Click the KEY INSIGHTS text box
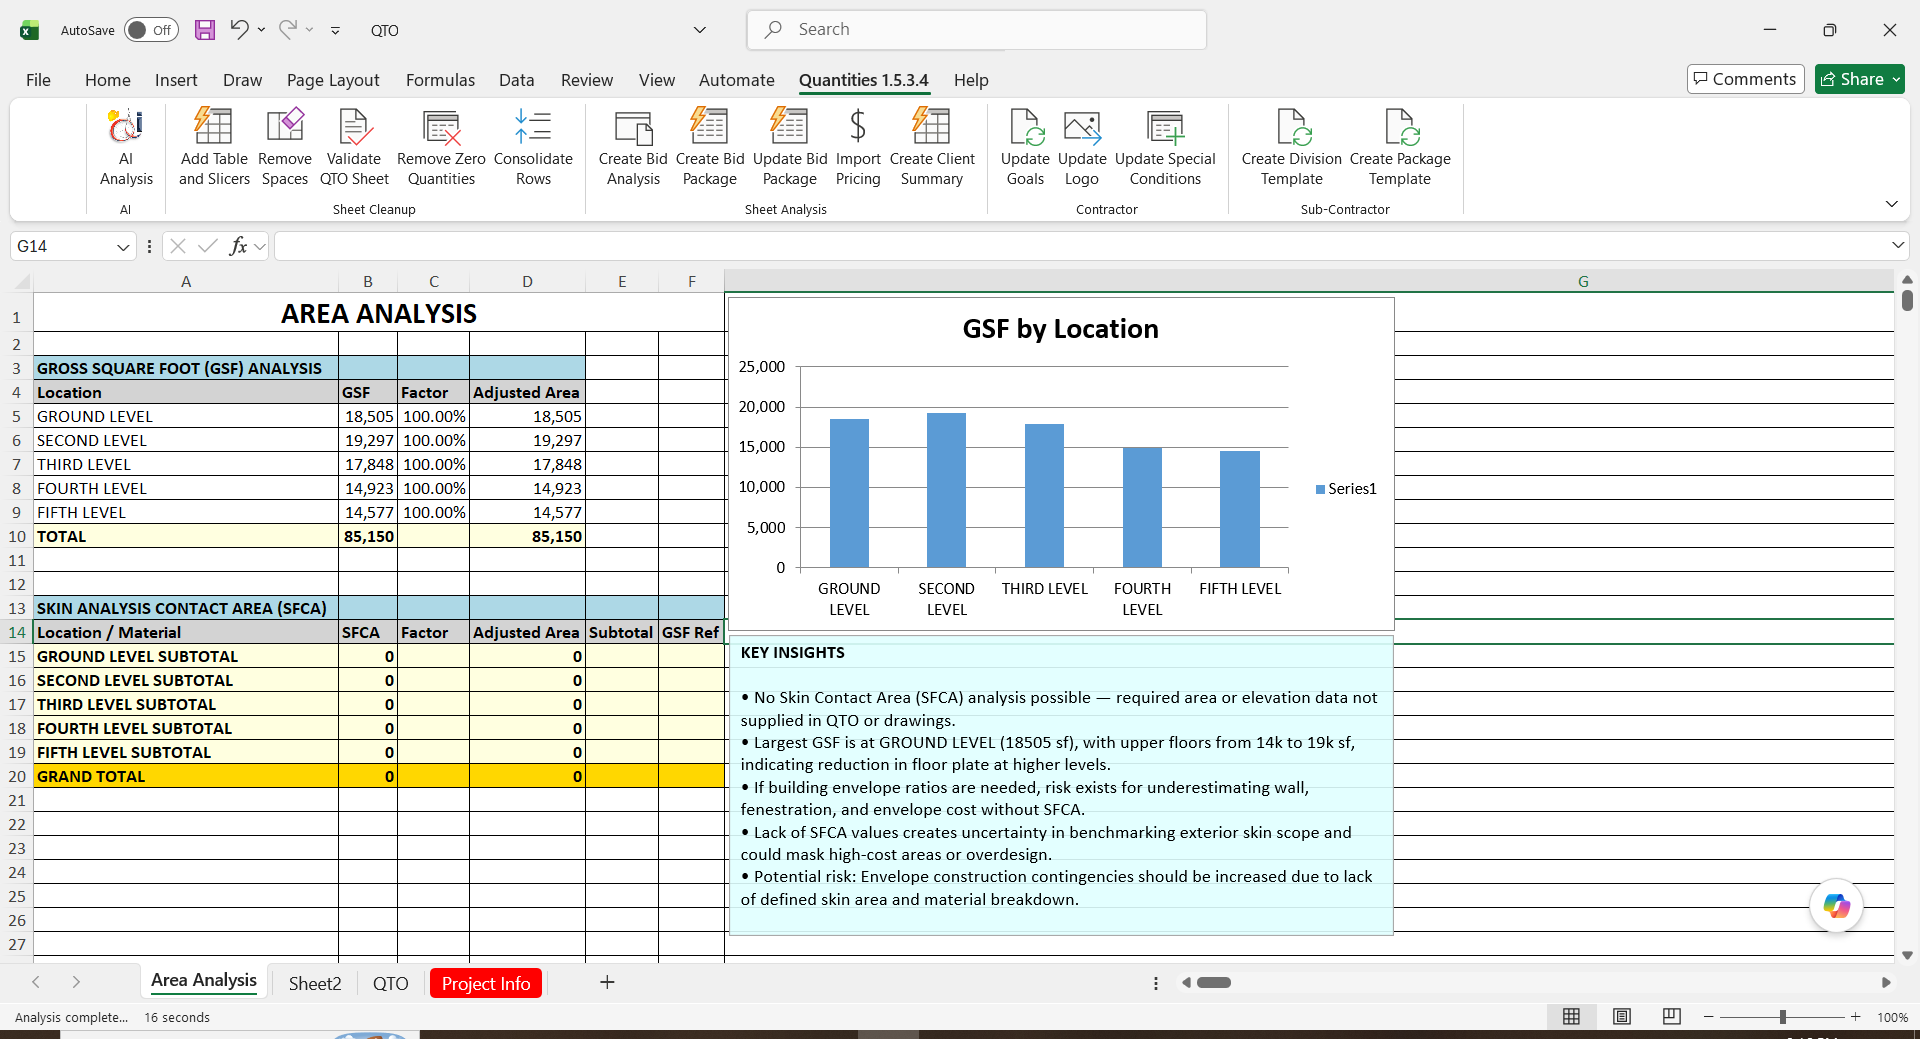 1061,785
